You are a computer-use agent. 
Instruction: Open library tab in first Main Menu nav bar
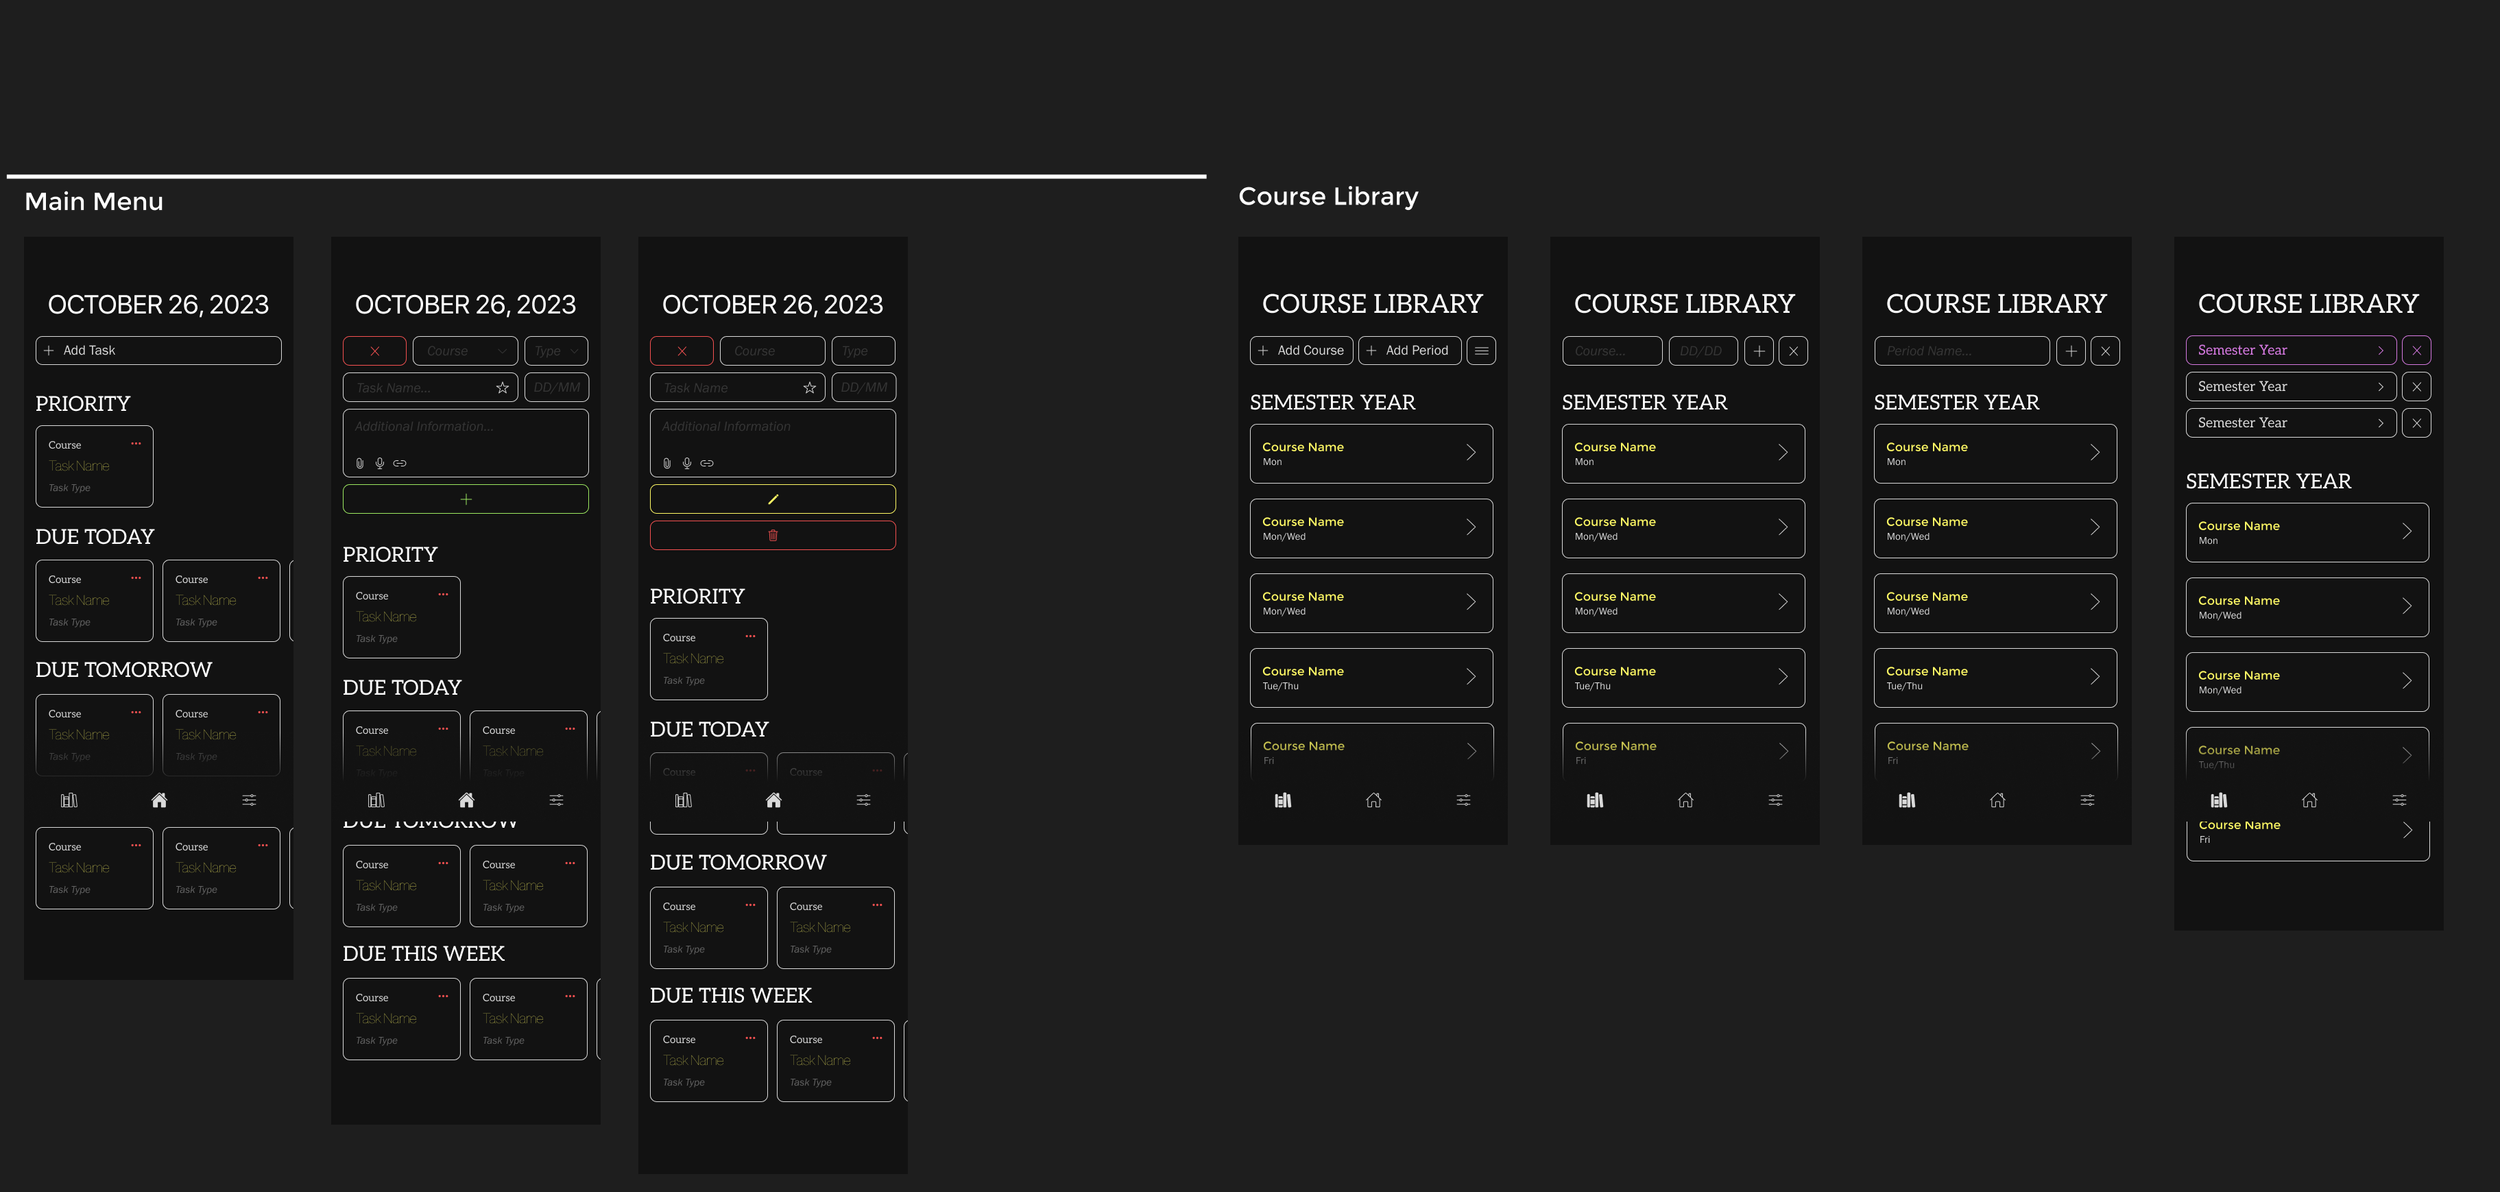click(x=69, y=800)
